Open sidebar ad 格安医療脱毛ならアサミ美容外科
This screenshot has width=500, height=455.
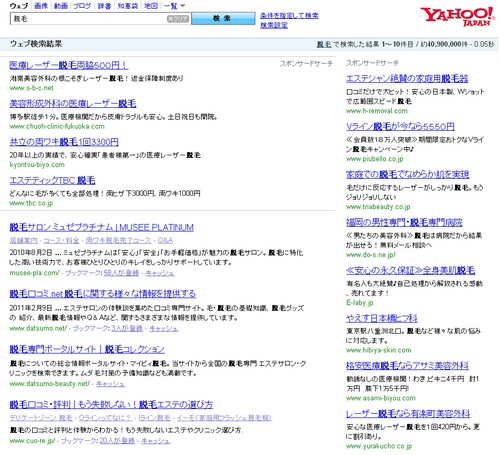point(407,366)
